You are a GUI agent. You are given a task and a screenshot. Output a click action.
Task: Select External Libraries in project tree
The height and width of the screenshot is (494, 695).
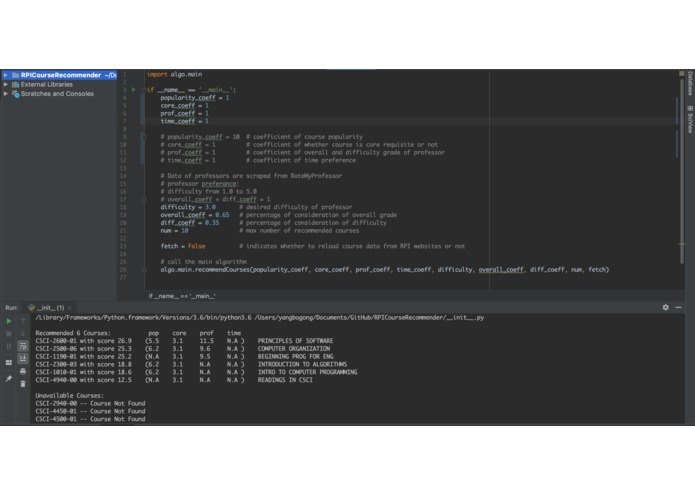click(x=47, y=84)
